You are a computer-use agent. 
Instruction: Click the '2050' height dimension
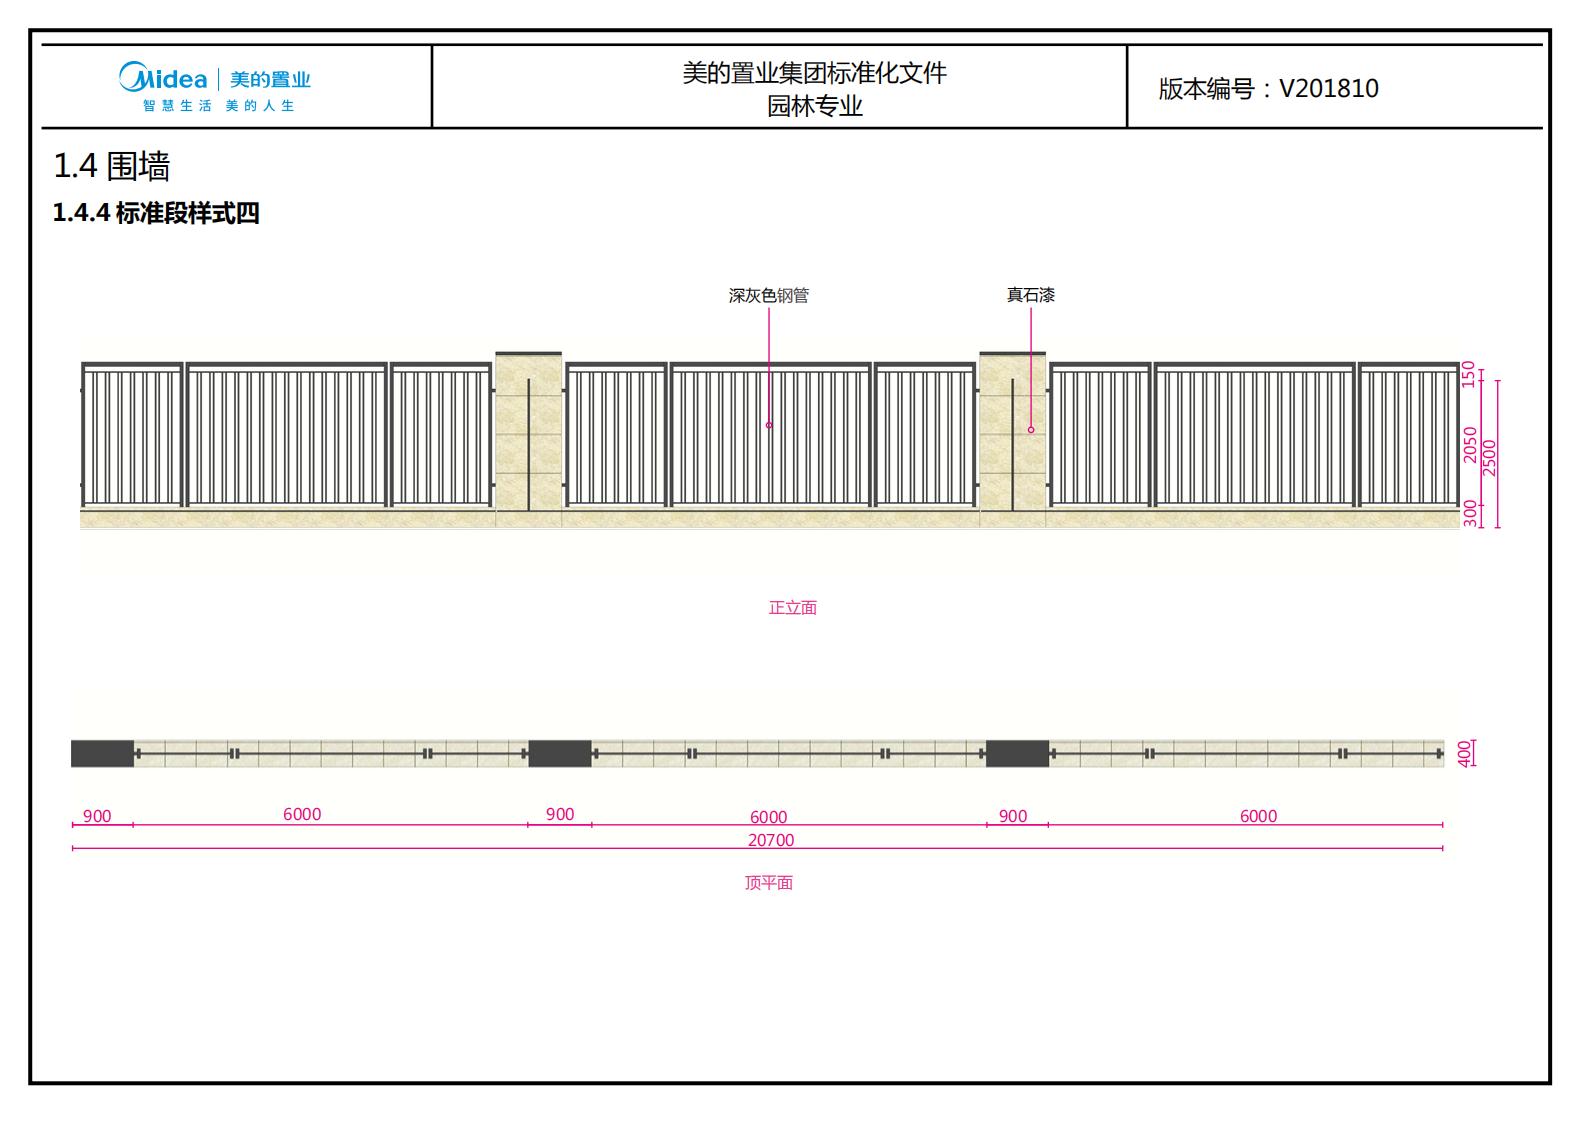1469,444
